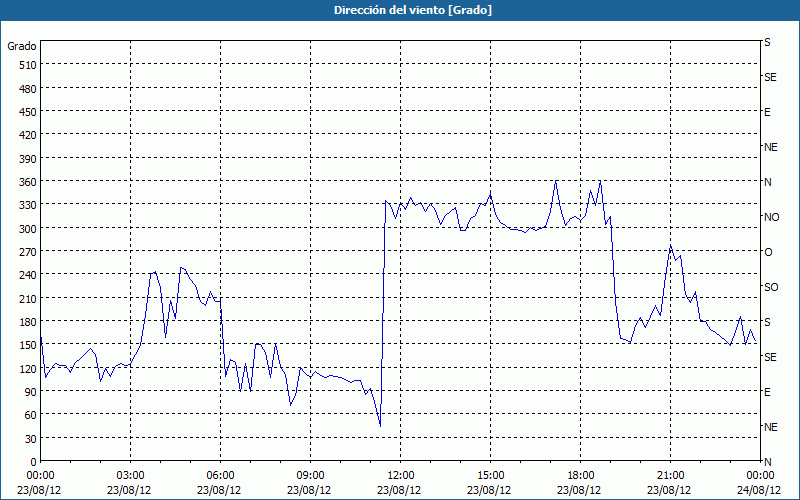Click the 03:00 time label
Screen dimensions: 800x500
click(130, 476)
